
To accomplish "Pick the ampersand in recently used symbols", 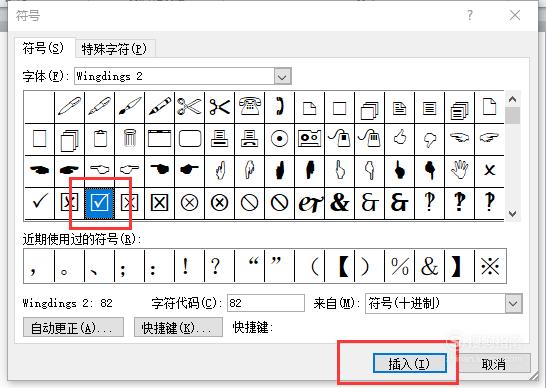I will tap(429, 266).
